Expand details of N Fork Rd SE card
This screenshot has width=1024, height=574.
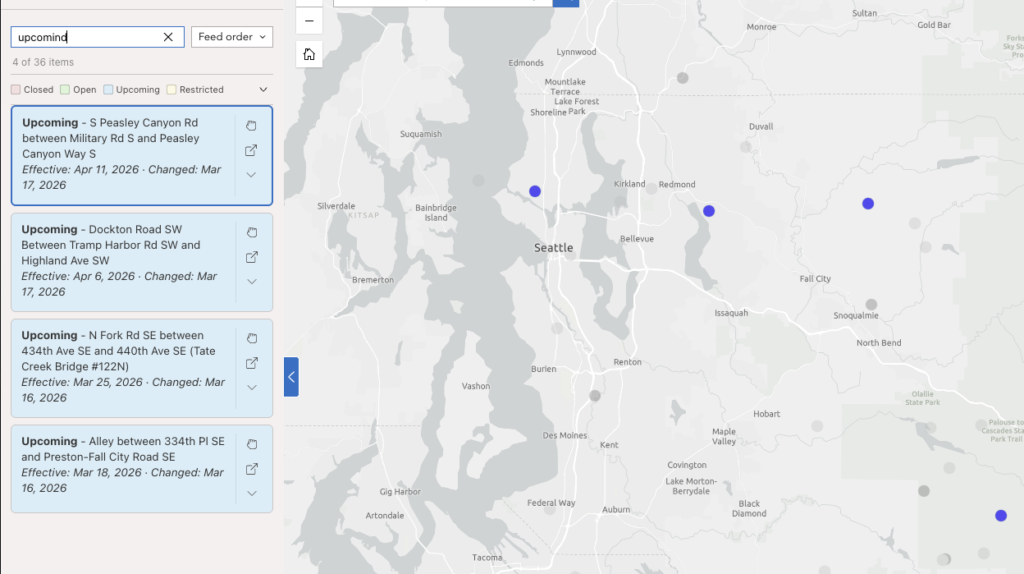(x=252, y=387)
